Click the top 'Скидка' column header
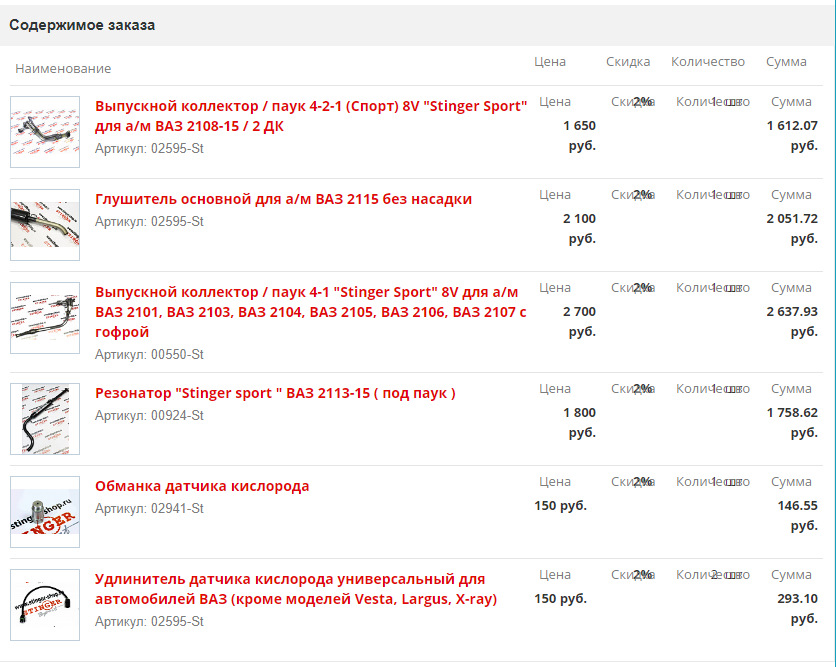 coord(628,61)
